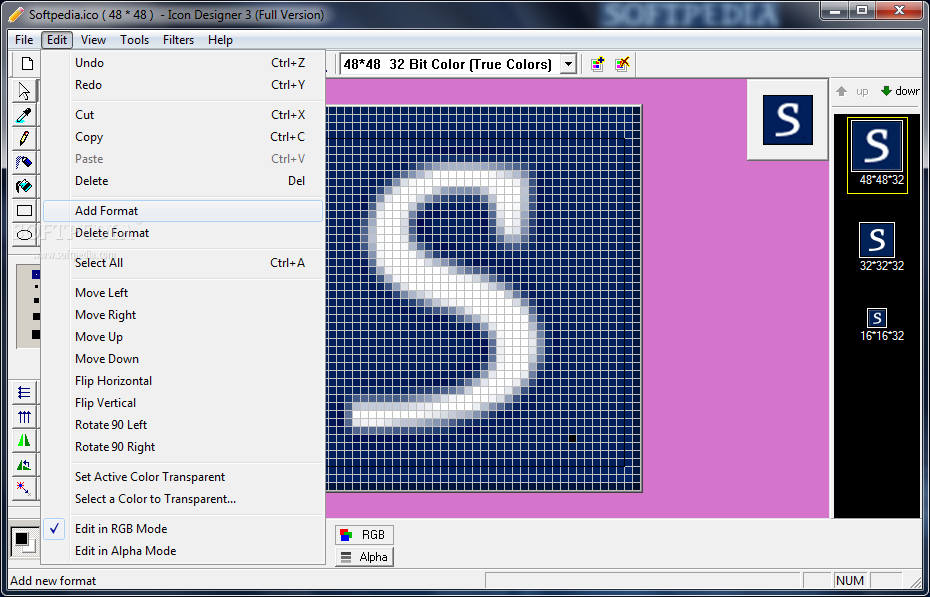Screen dimensions: 930x597
Task: Open the 48*48 32 Bit Color dropdown
Action: [568, 64]
